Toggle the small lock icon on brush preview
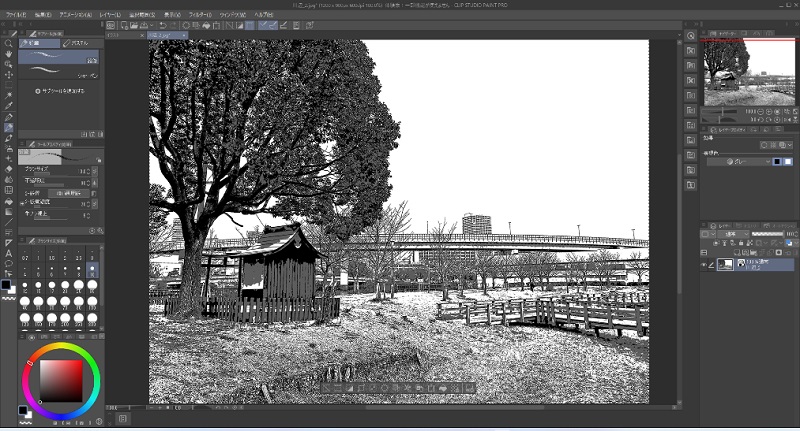800x431 pixels. [98, 160]
